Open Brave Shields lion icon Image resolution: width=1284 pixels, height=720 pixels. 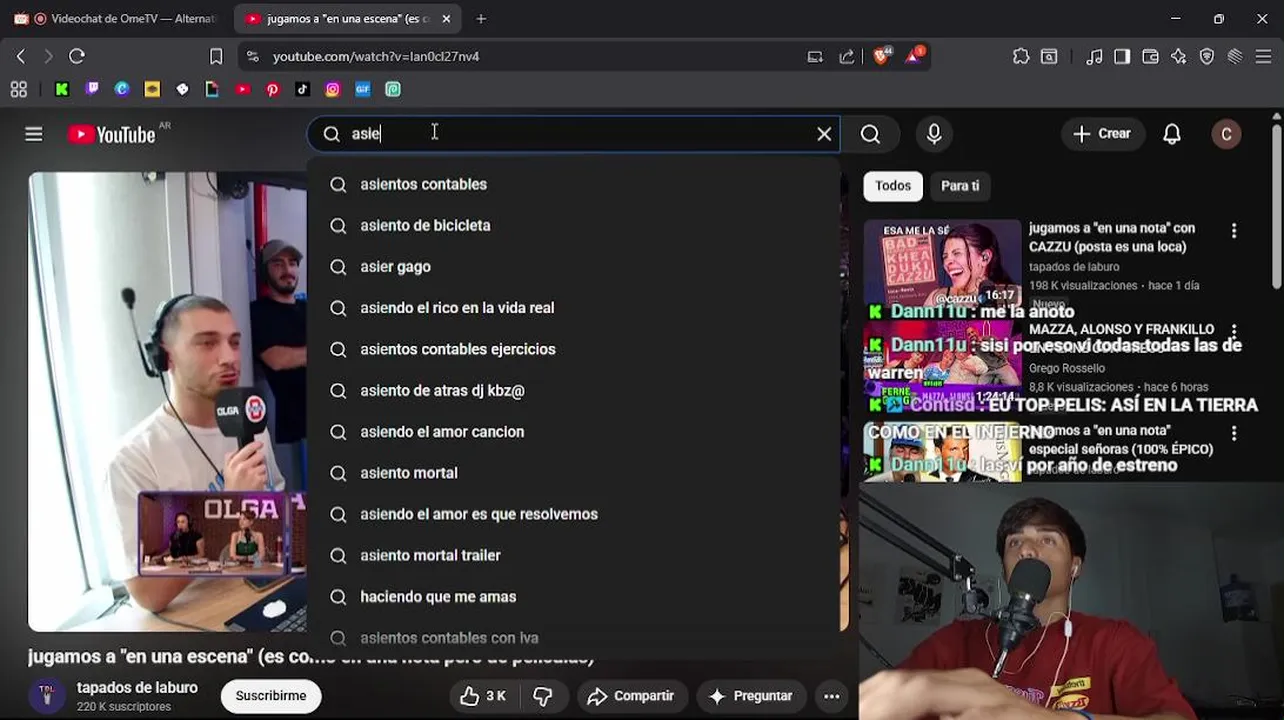tap(881, 56)
